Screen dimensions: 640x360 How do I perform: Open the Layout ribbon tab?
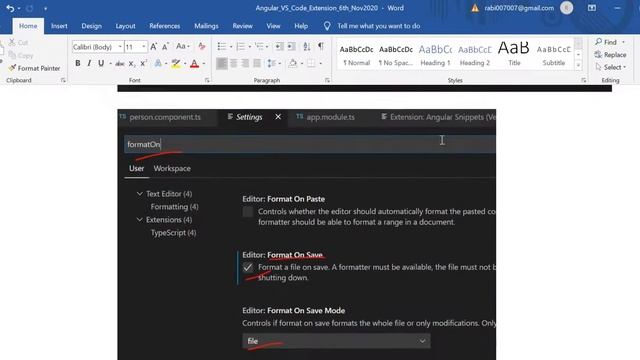tap(125, 26)
